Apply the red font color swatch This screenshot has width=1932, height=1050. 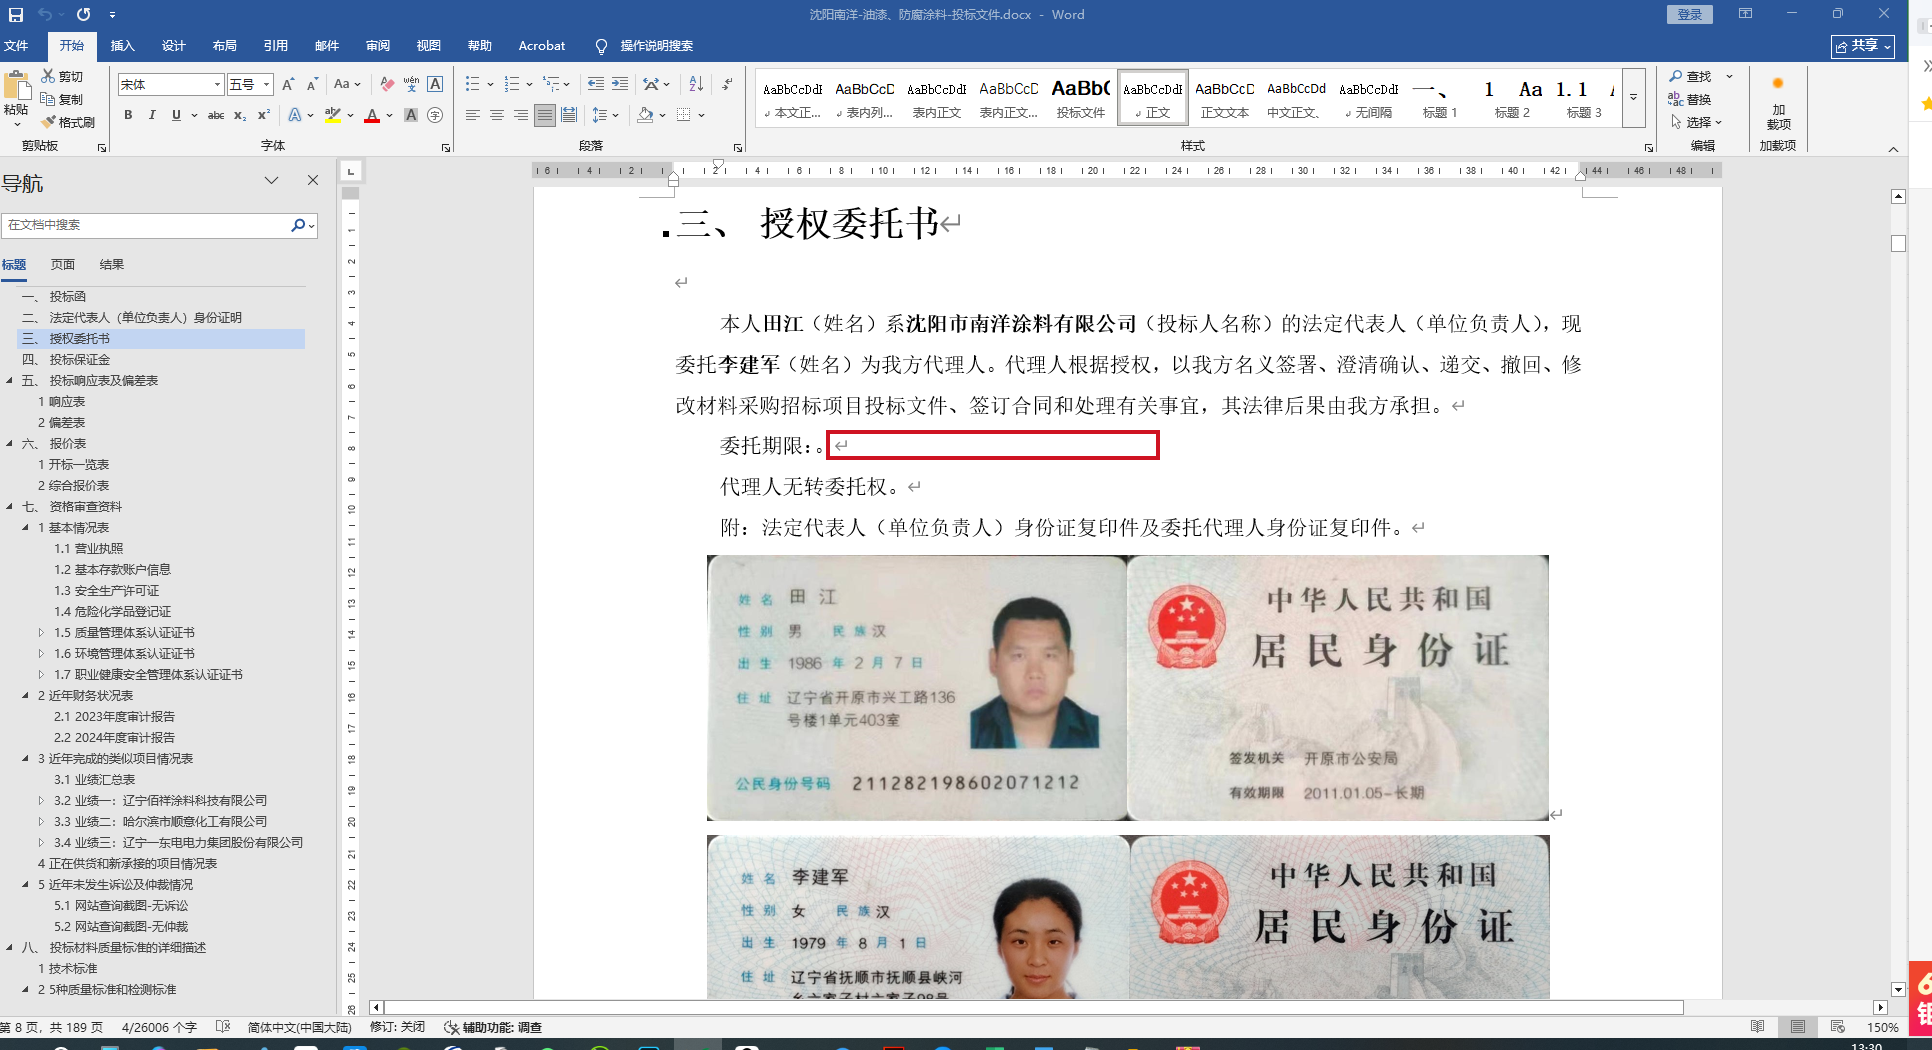(x=372, y=115)
